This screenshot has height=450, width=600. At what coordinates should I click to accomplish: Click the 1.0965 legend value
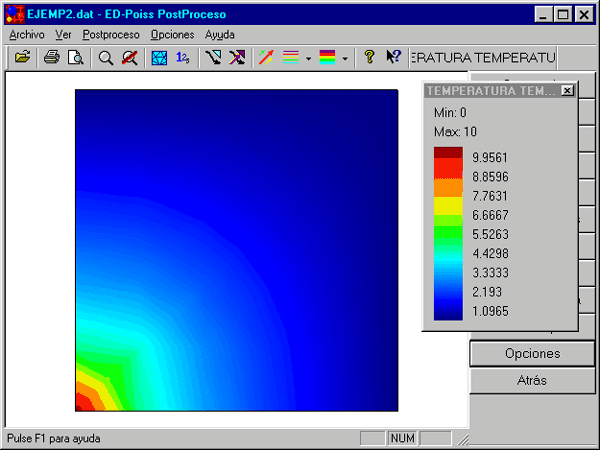490,311
